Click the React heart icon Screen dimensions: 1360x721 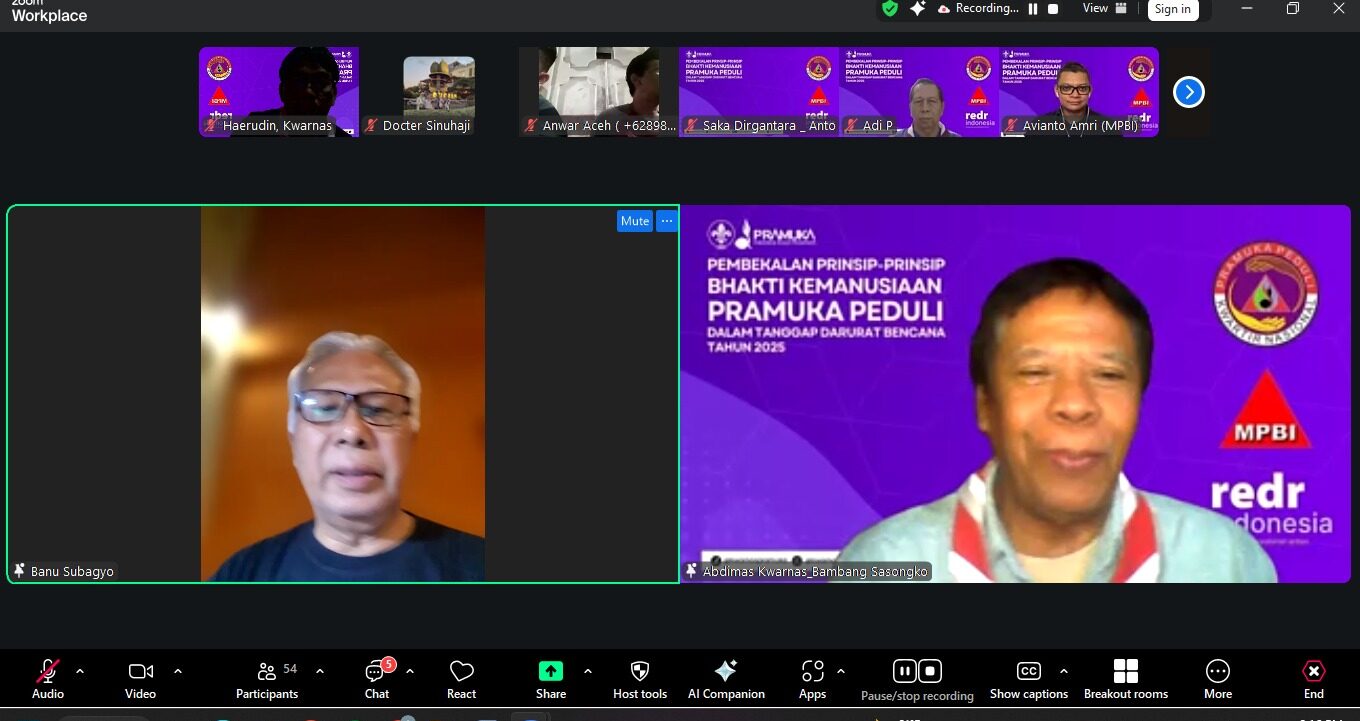pos(461,672)
